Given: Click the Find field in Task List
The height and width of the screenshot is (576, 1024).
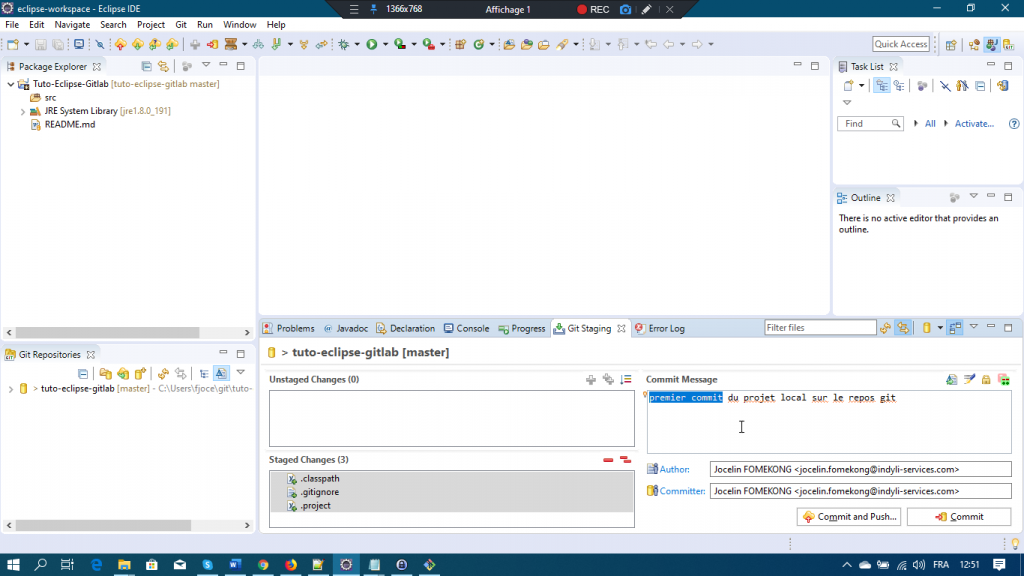Looking at the screenshot, I should [x=870, y=123].
